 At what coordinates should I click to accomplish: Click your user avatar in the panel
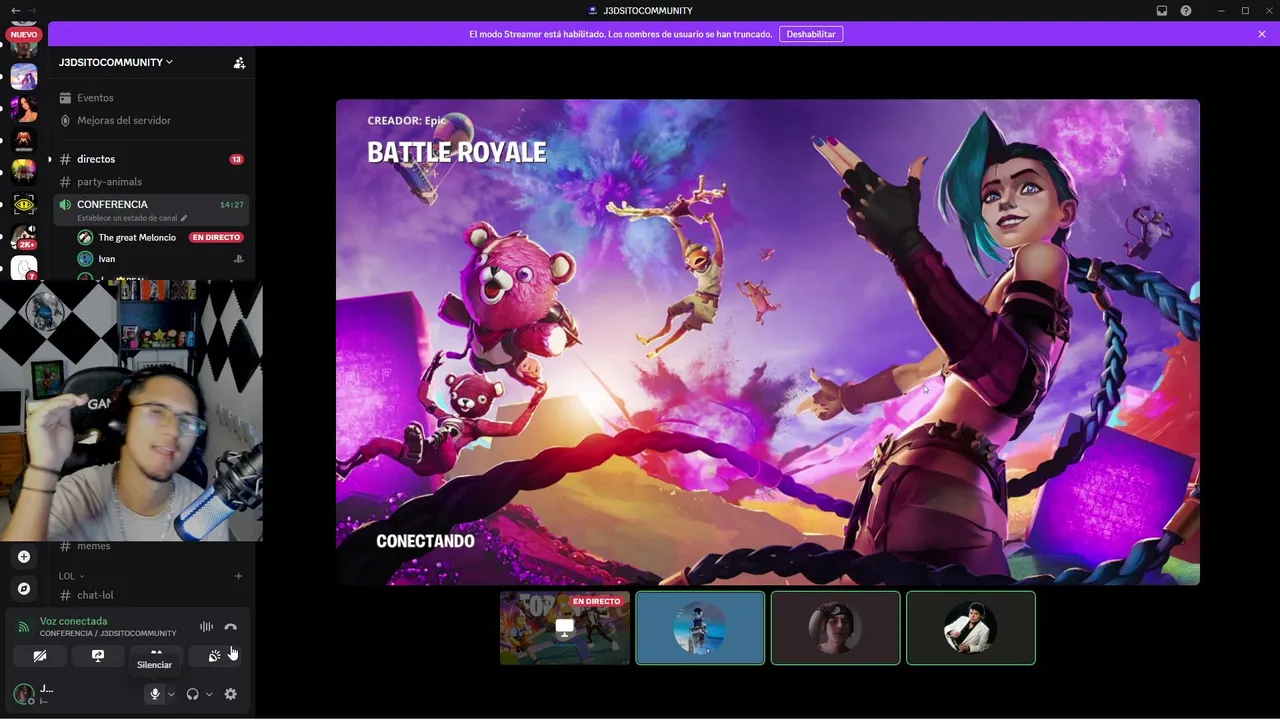(23, 693)
